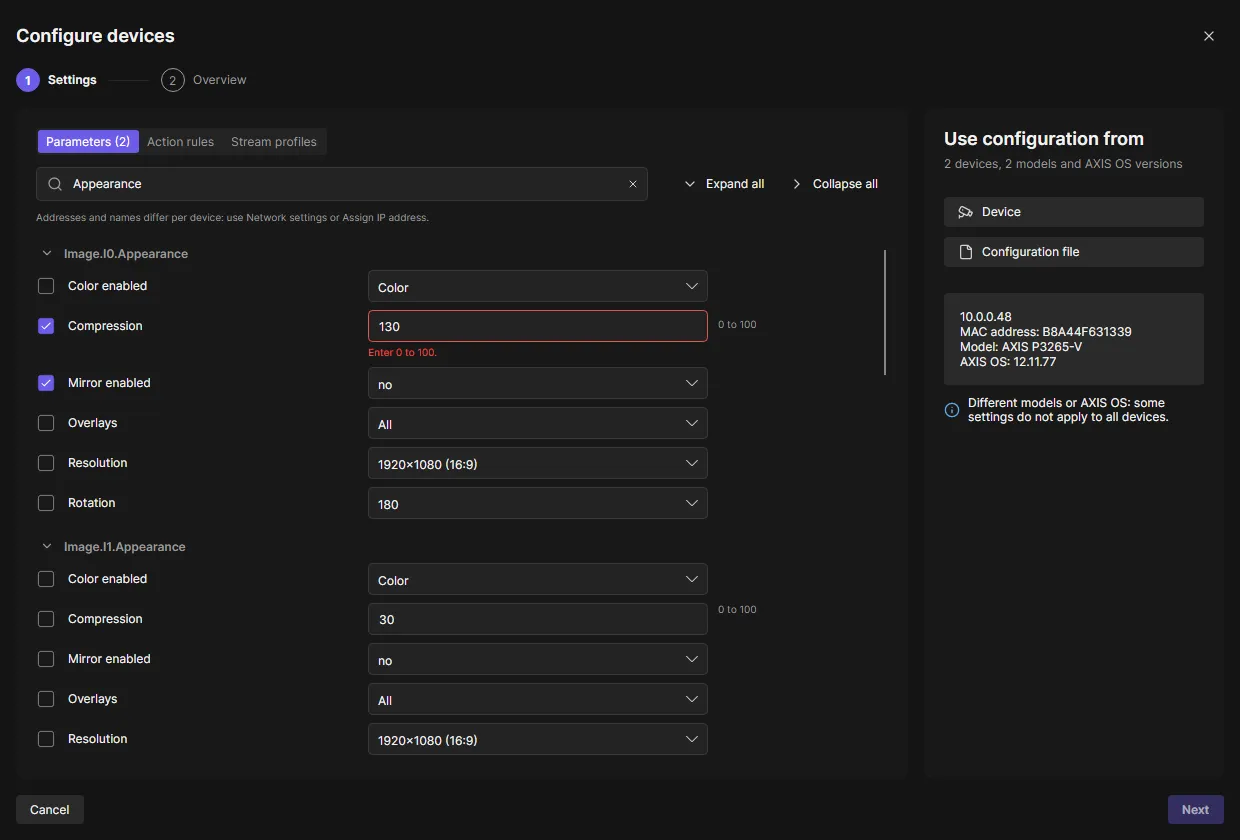1240x840 pixels.
Task: Check I1 Color enabled checkbox
Action: coord(46,579)
